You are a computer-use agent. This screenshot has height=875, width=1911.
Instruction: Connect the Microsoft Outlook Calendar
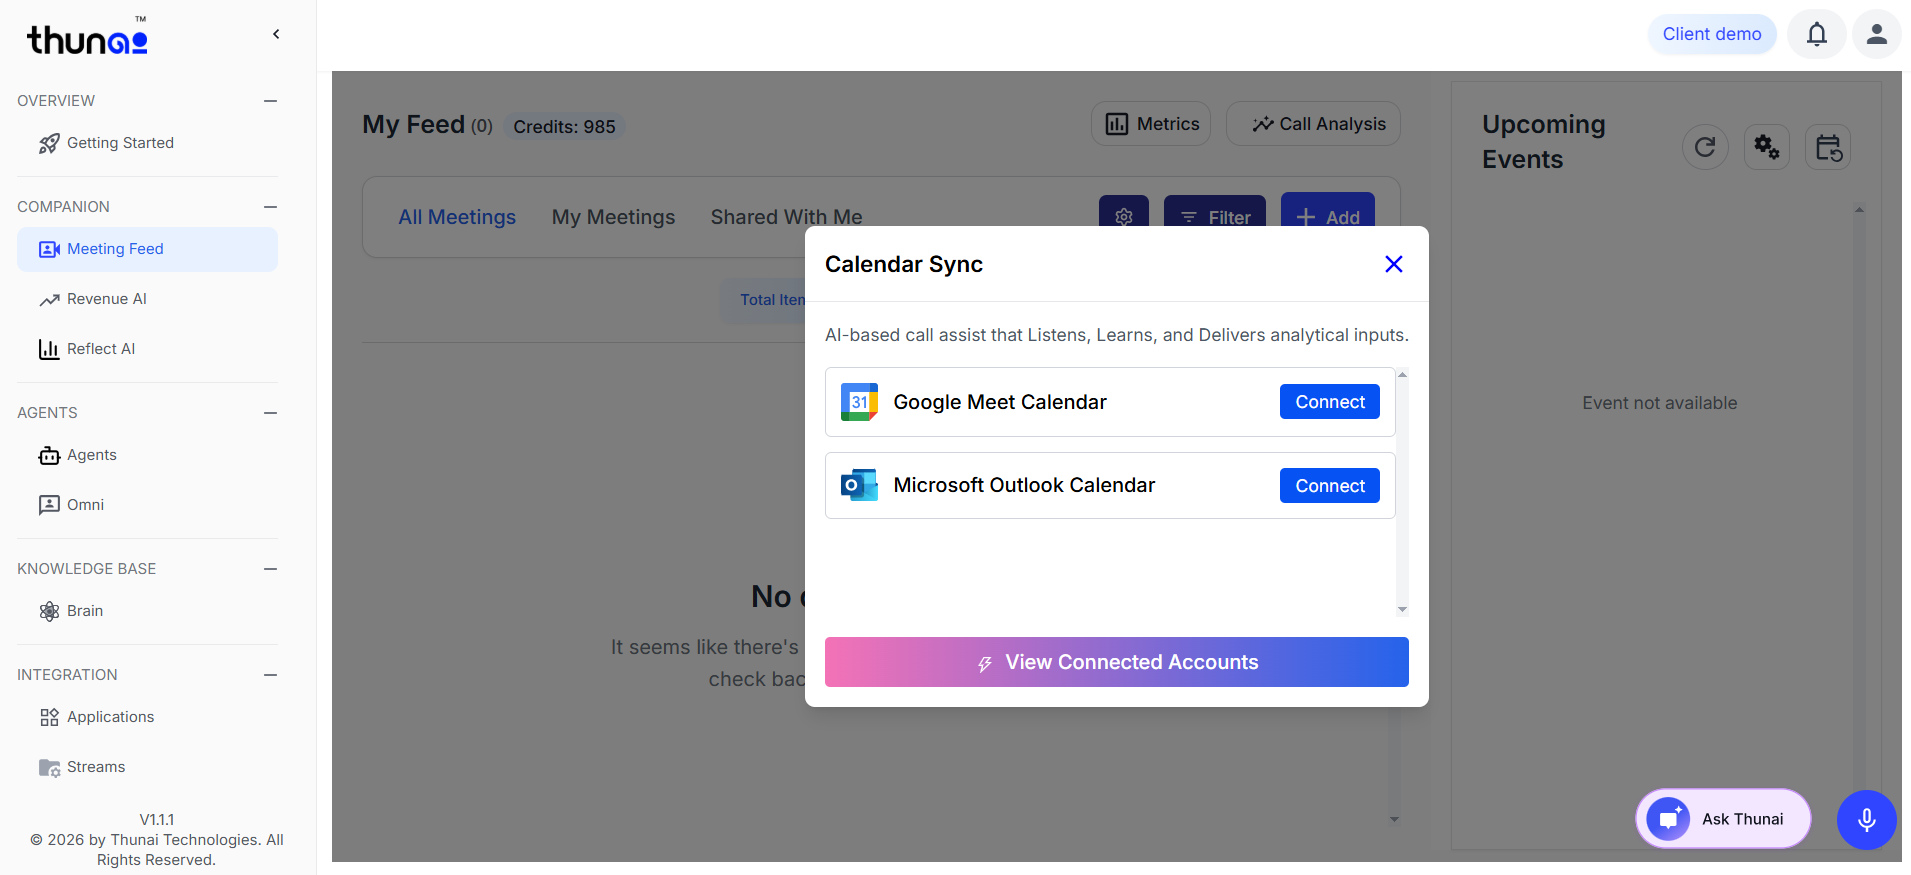(x=1329, y=486)
